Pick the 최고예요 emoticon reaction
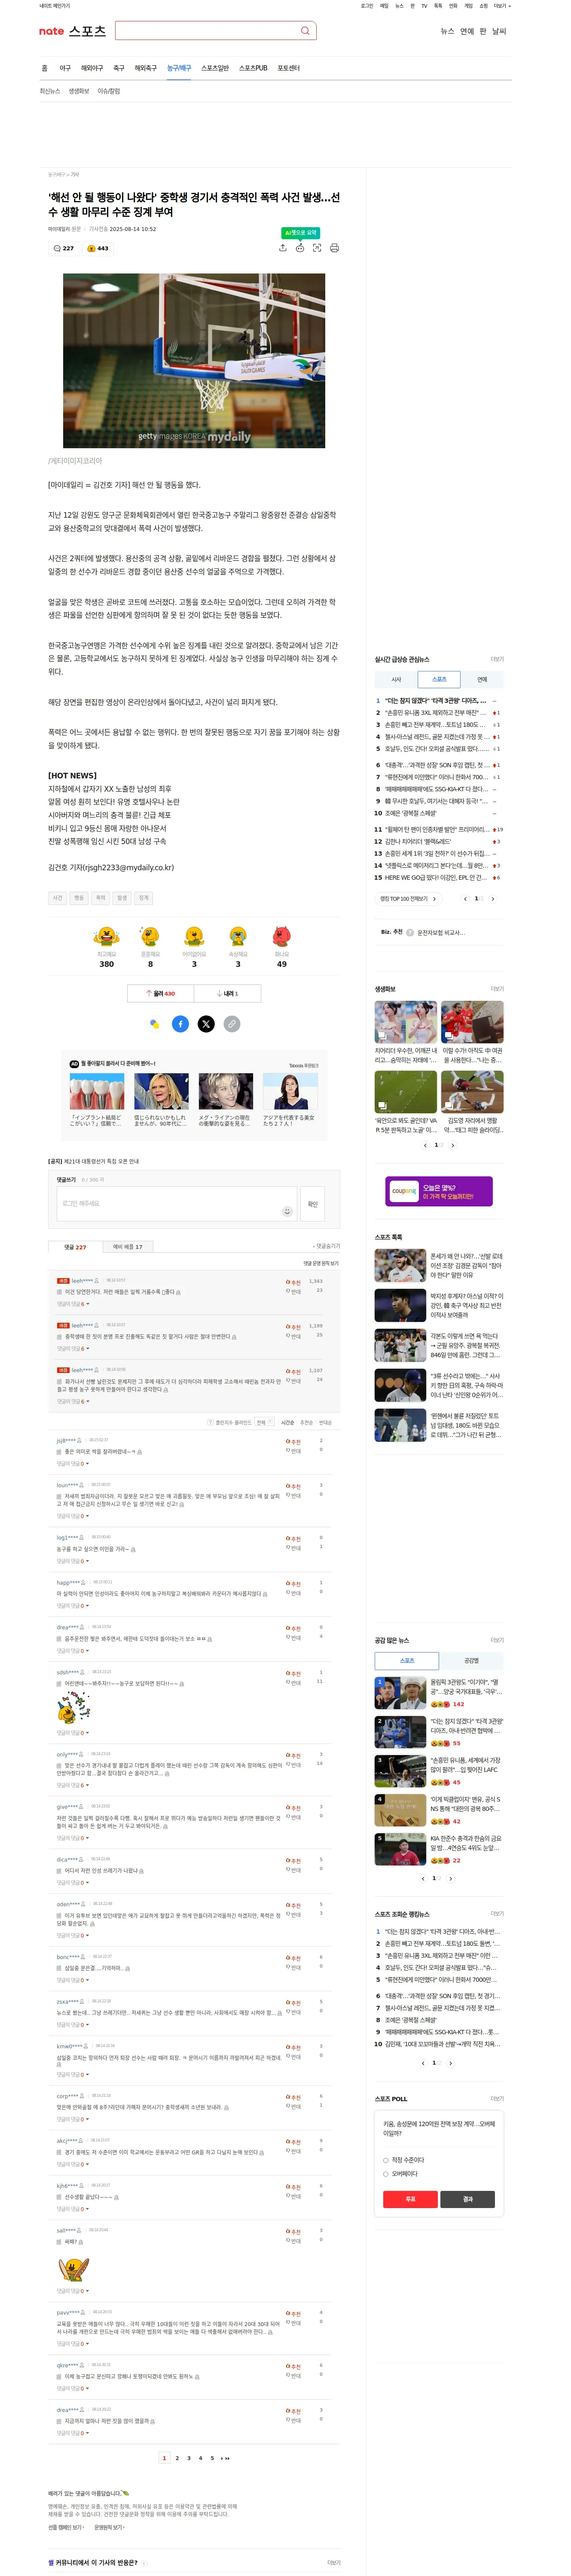This screenshot has height=2576, width=571. click(x=106, y=936)
